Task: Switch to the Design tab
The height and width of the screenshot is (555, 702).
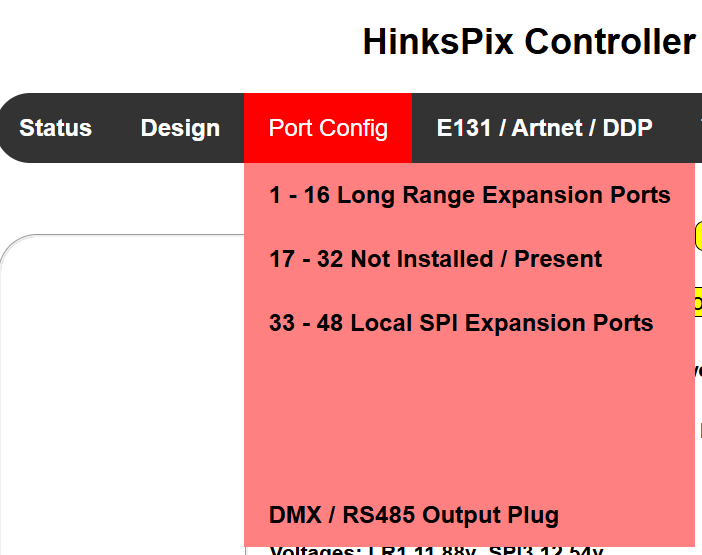Action: [180, 128]
